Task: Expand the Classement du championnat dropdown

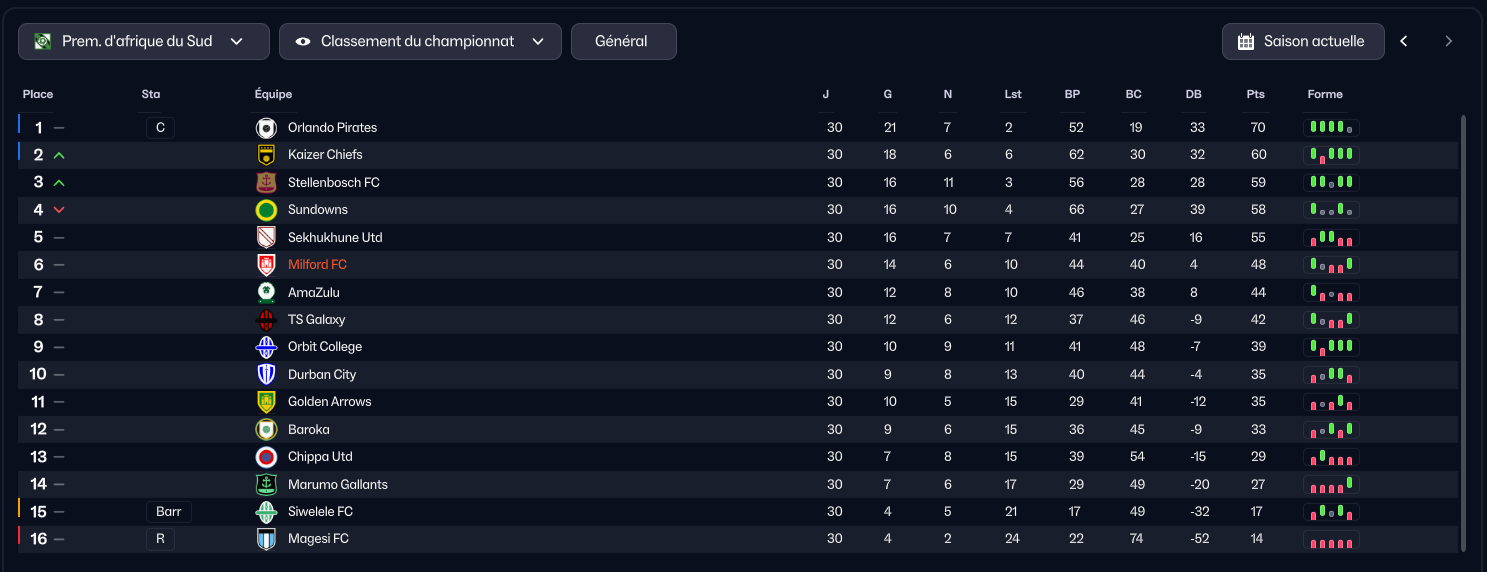Action: [x=420, y=42]
